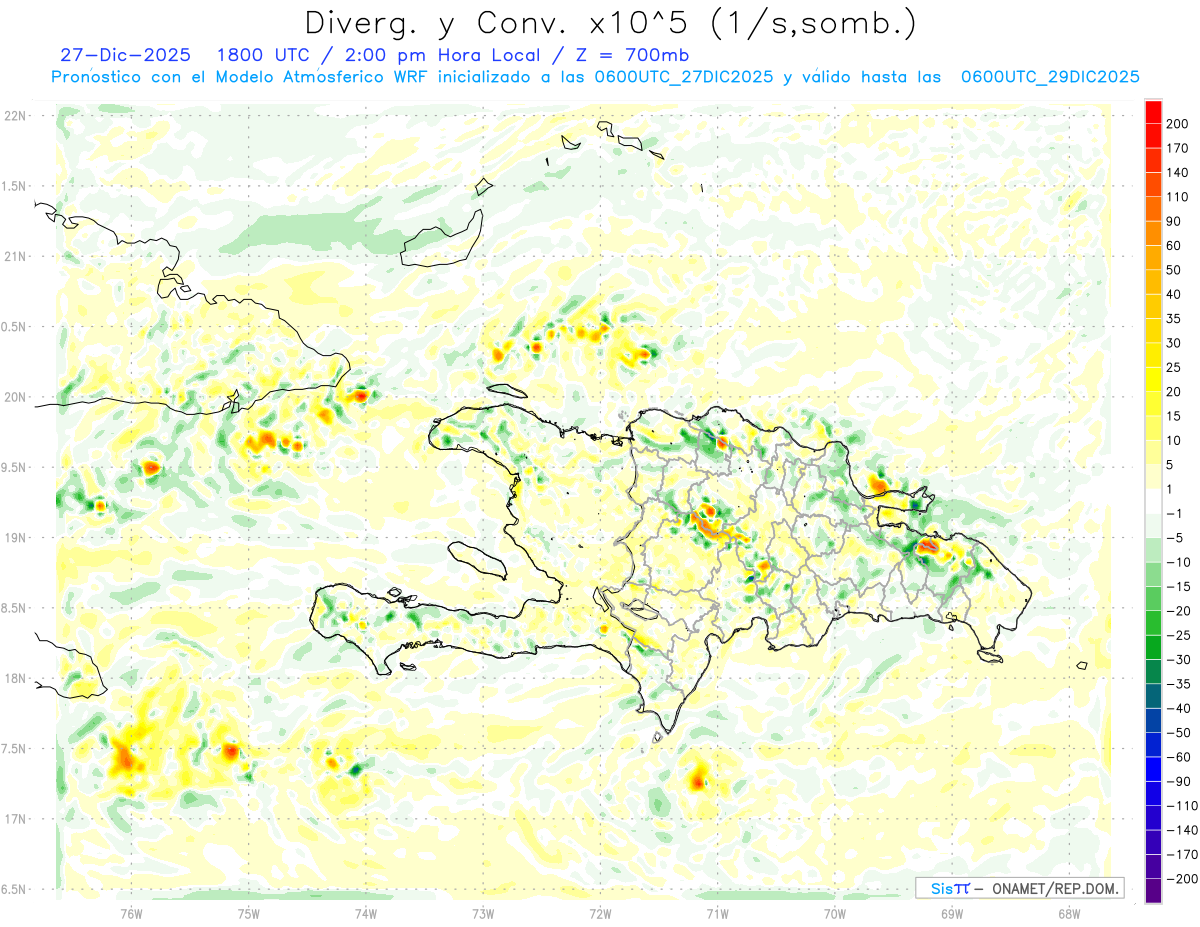Click the "9.5N" latitude label

point(15,467)
